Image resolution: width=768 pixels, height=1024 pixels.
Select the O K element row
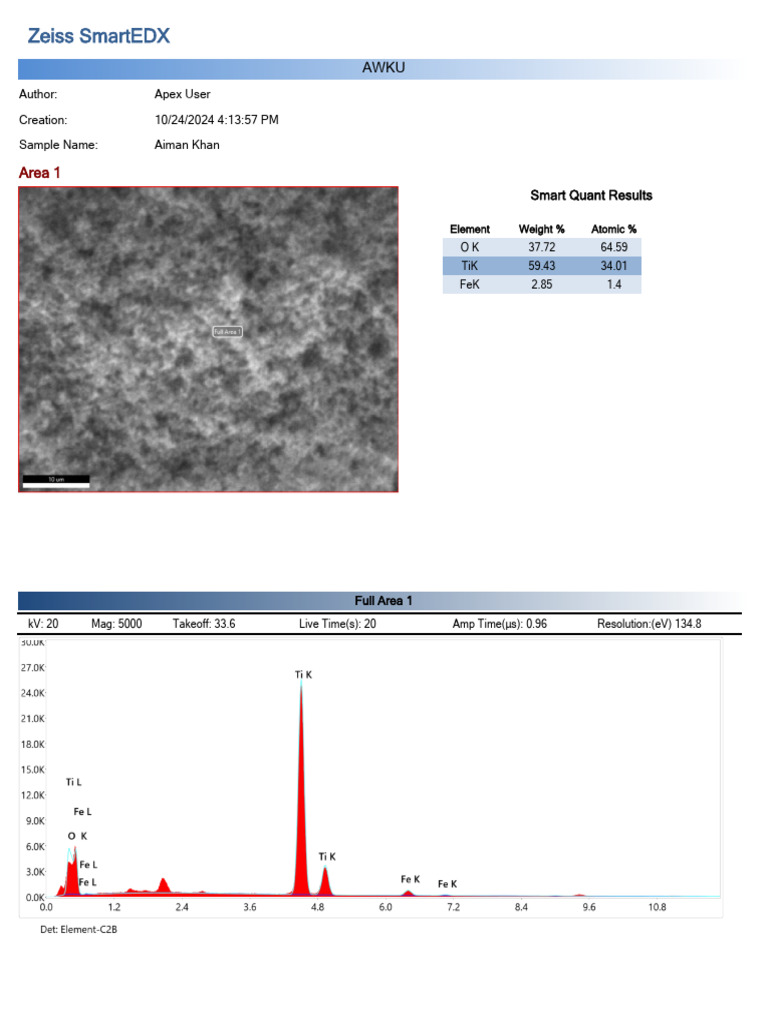542,248
